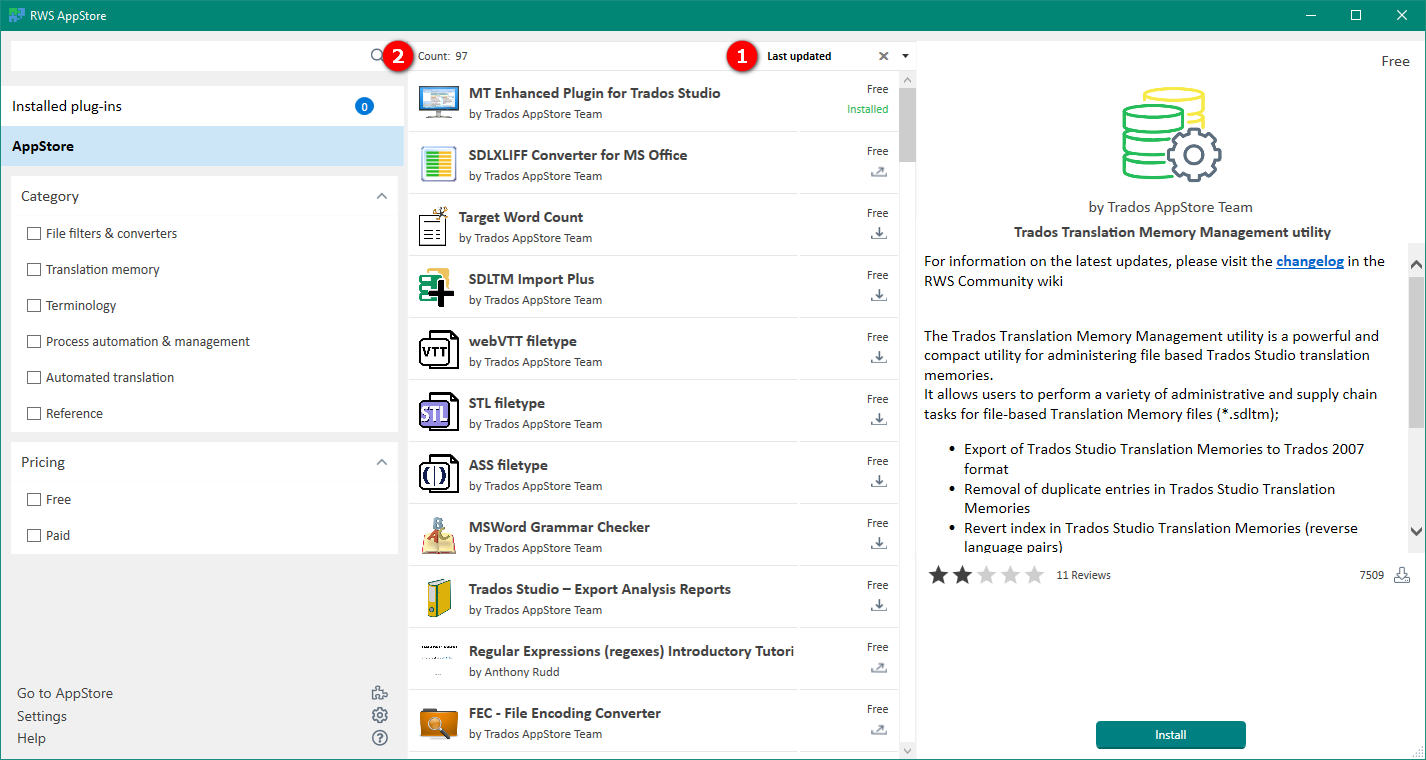This screenshot has width=1426, height=760.
Task: Click the search magnifier icon
Action: coord(377,56)
